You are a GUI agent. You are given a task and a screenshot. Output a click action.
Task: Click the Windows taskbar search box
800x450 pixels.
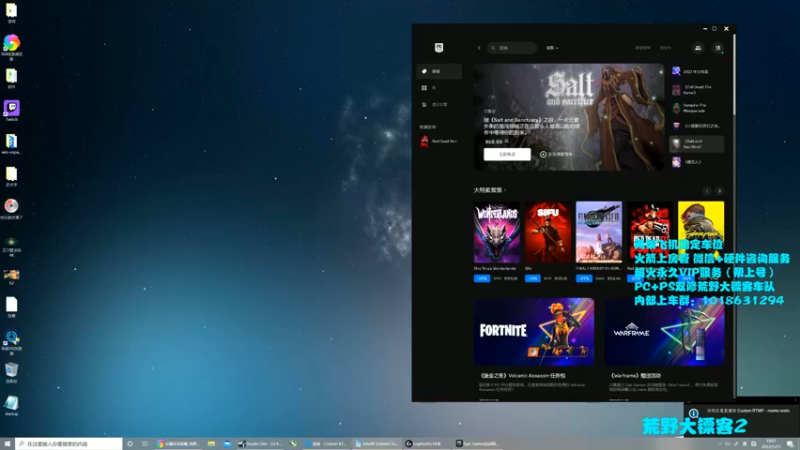pos(69,444)
